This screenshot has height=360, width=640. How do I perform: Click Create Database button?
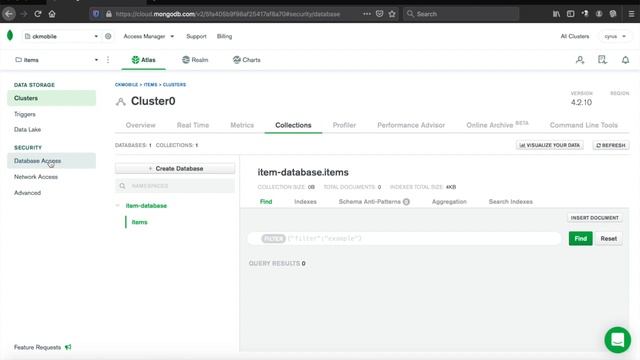(x=175, y=169)
